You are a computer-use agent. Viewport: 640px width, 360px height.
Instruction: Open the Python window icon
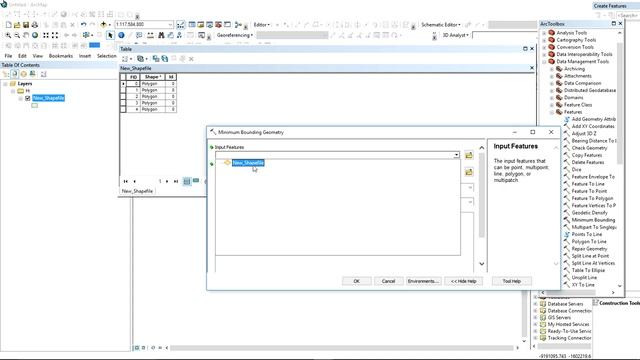tap(228, 25)
